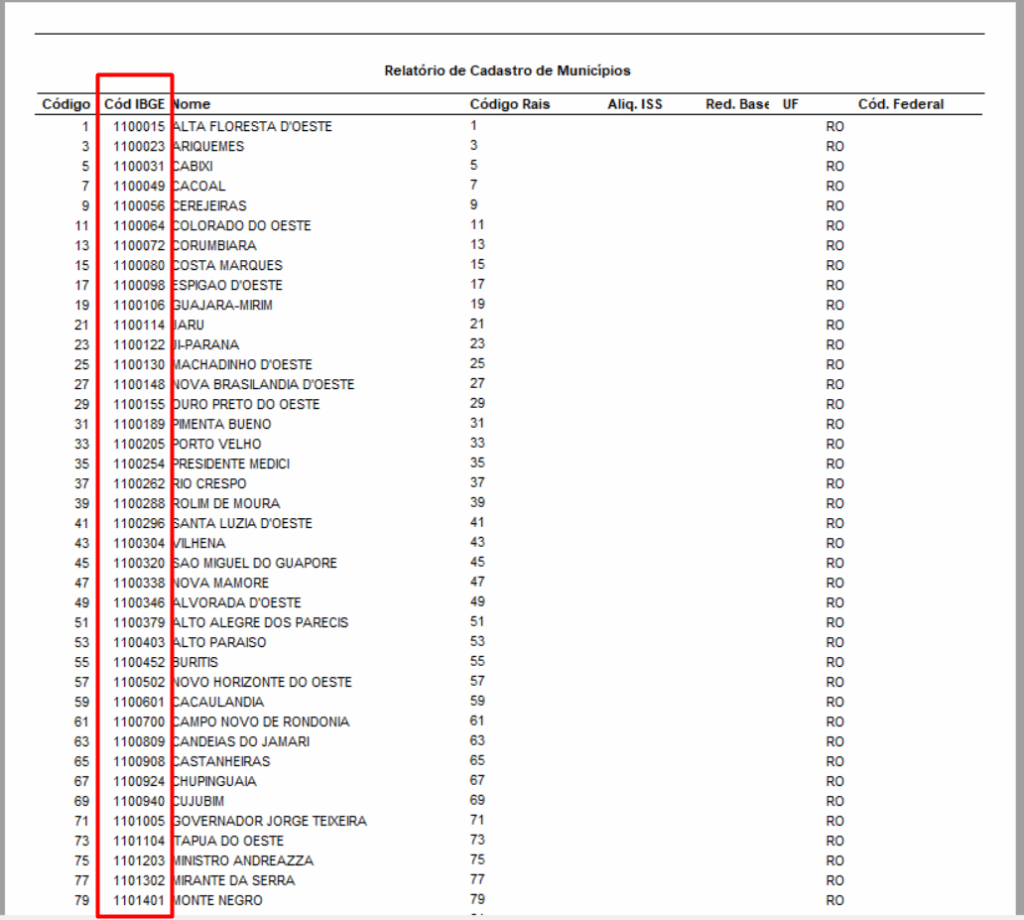Select the 'Nome' column header
The image size is (1024, 920).
click(191, 104)
